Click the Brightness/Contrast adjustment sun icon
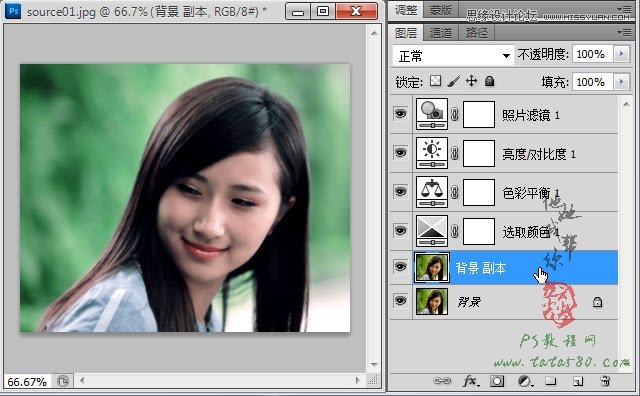The height and width of the screenshot is (396, 640). coord(432,153)
